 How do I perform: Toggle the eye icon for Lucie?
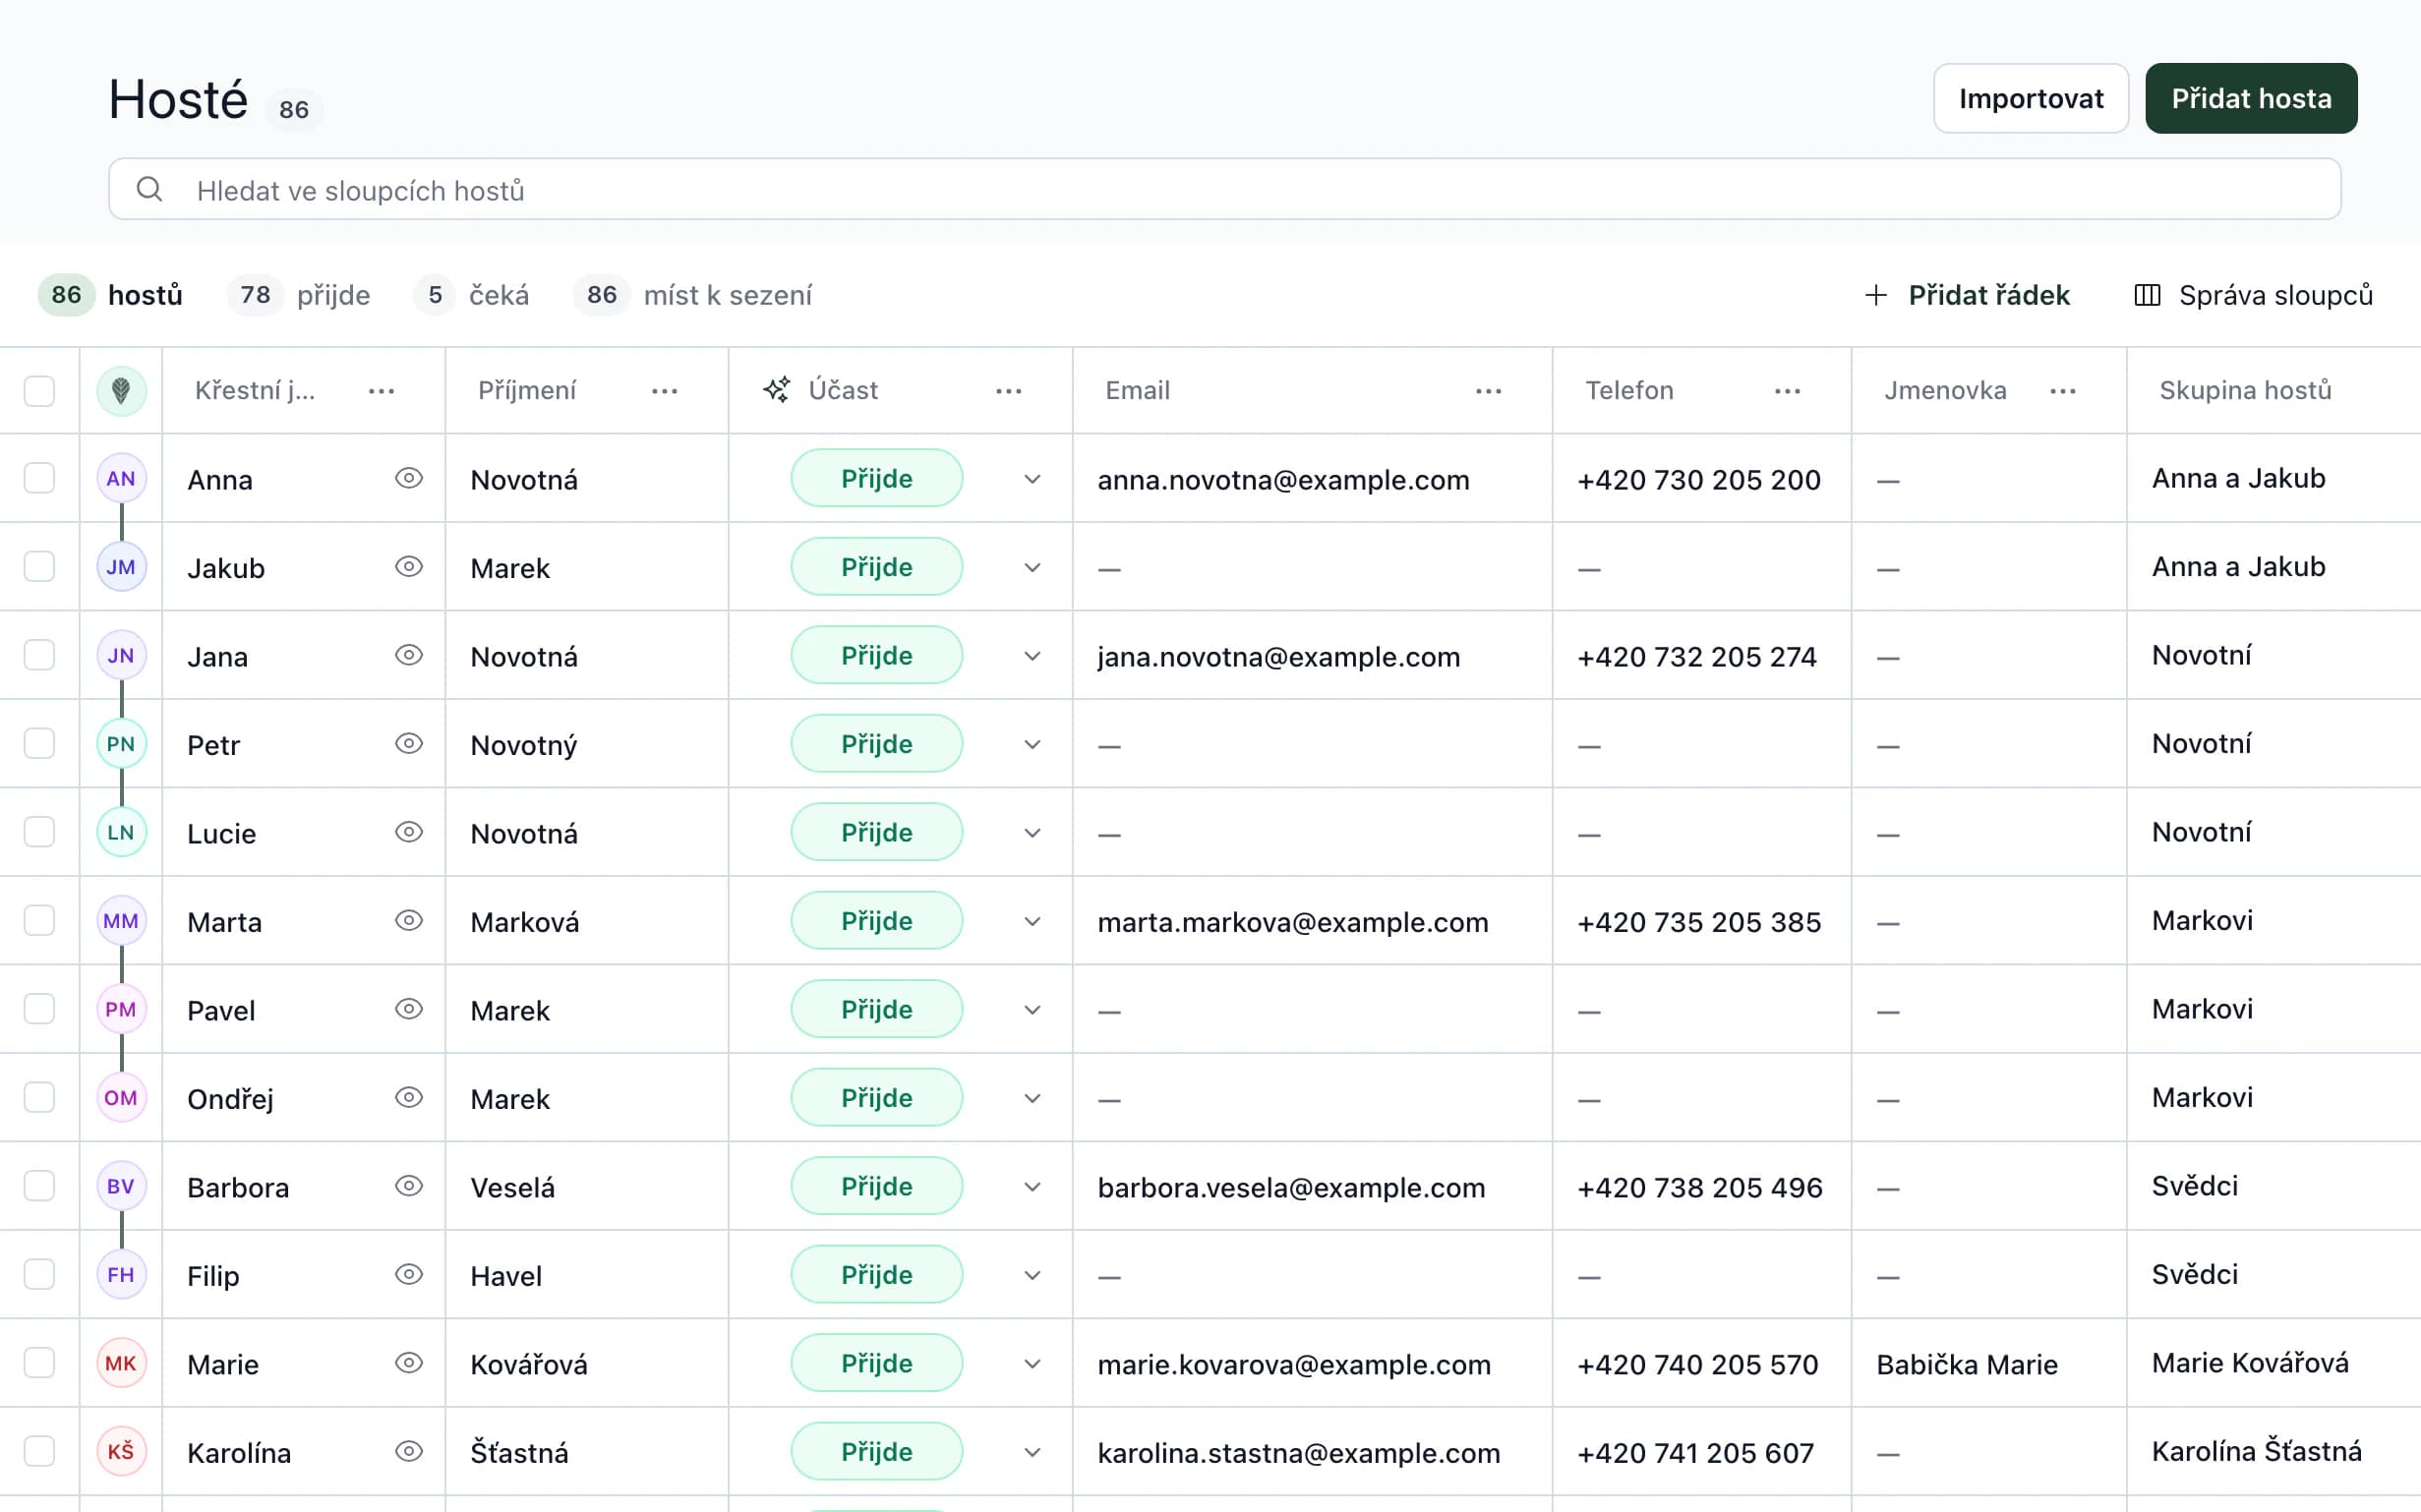click(x=408, y=832)
